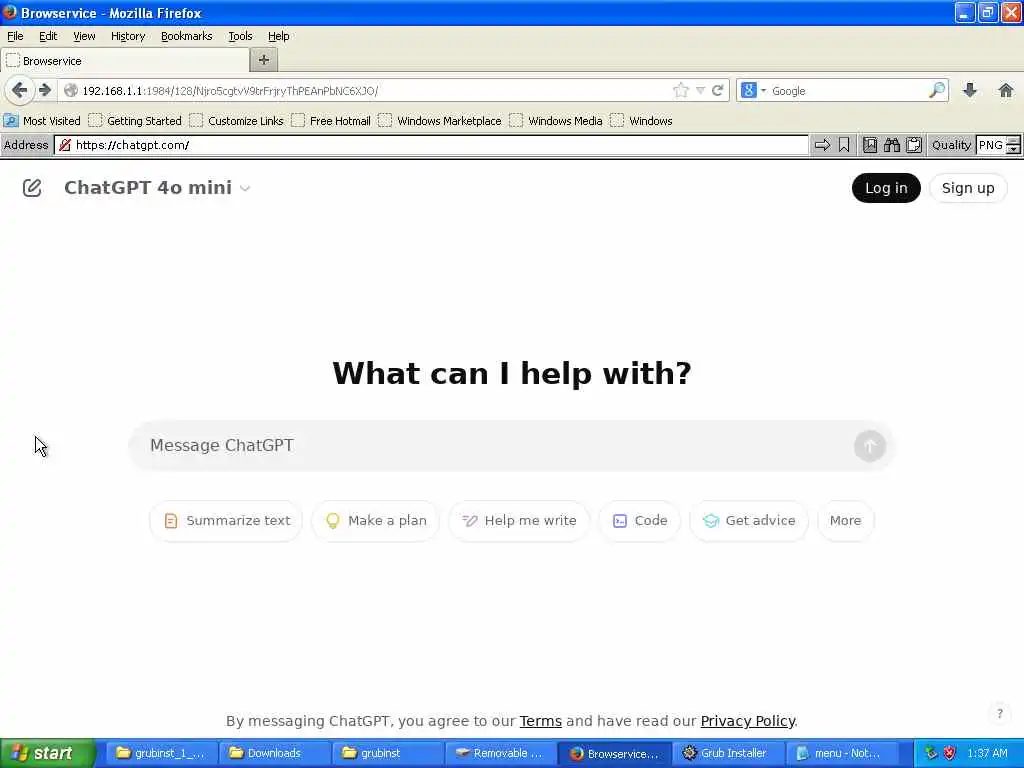The height and width of the screenshot is (768, 1024).
Task: Choose the Summarize text suggestion
Action: tap(226, 520)
